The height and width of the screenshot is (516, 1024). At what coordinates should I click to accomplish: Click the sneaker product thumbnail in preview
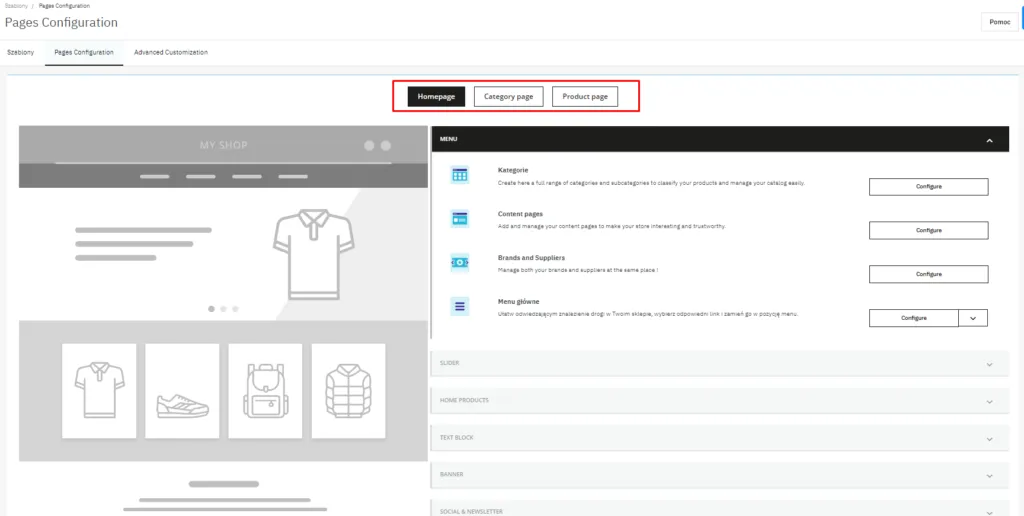point(182,390)
